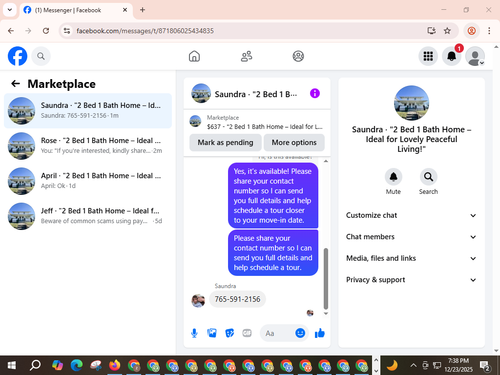The width and height of the screenshot is (500, 375).
Task: Open Chrome three-dot menu
Action: [x=489, y=31]
